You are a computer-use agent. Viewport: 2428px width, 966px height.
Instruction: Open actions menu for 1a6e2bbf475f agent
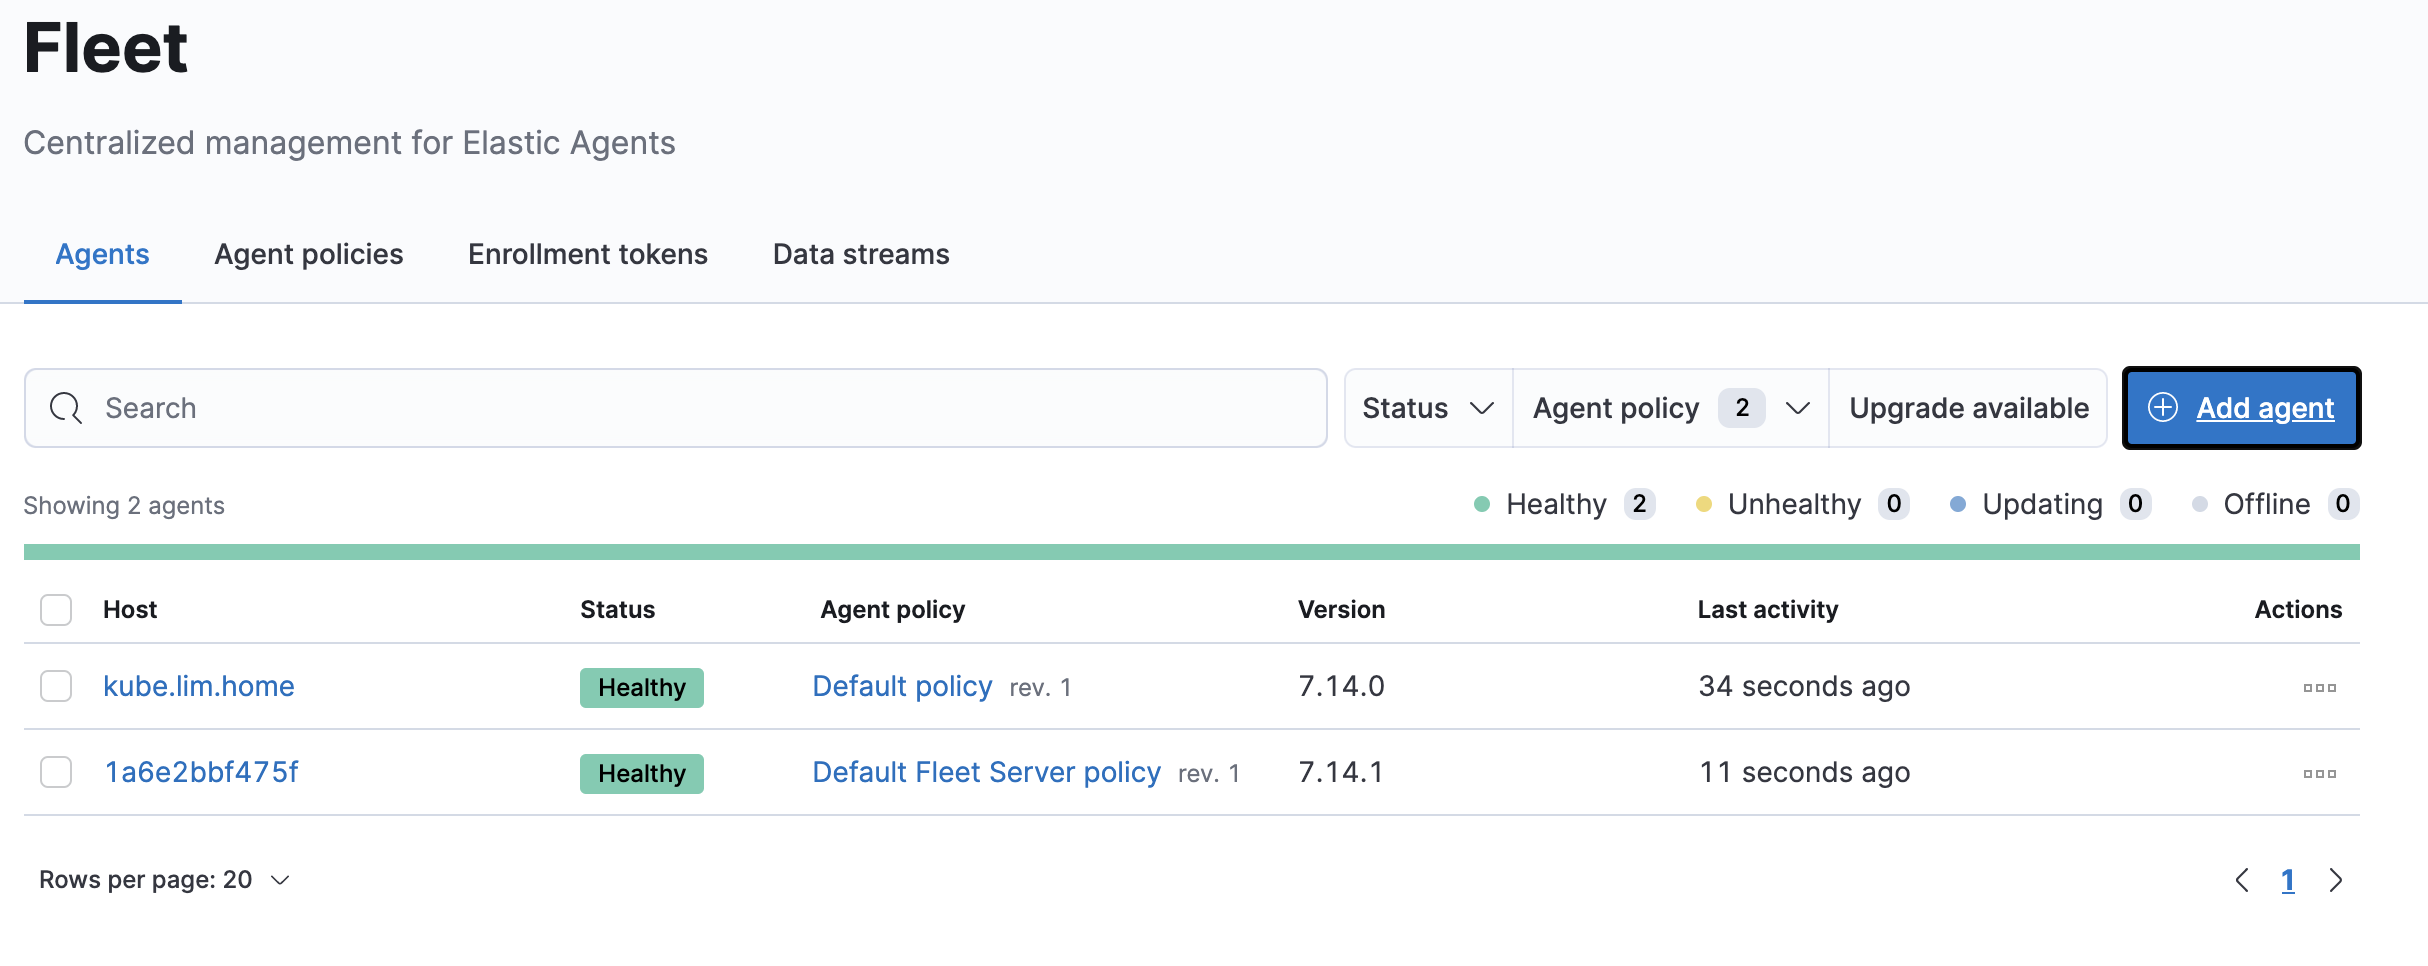coord(2319,774)
